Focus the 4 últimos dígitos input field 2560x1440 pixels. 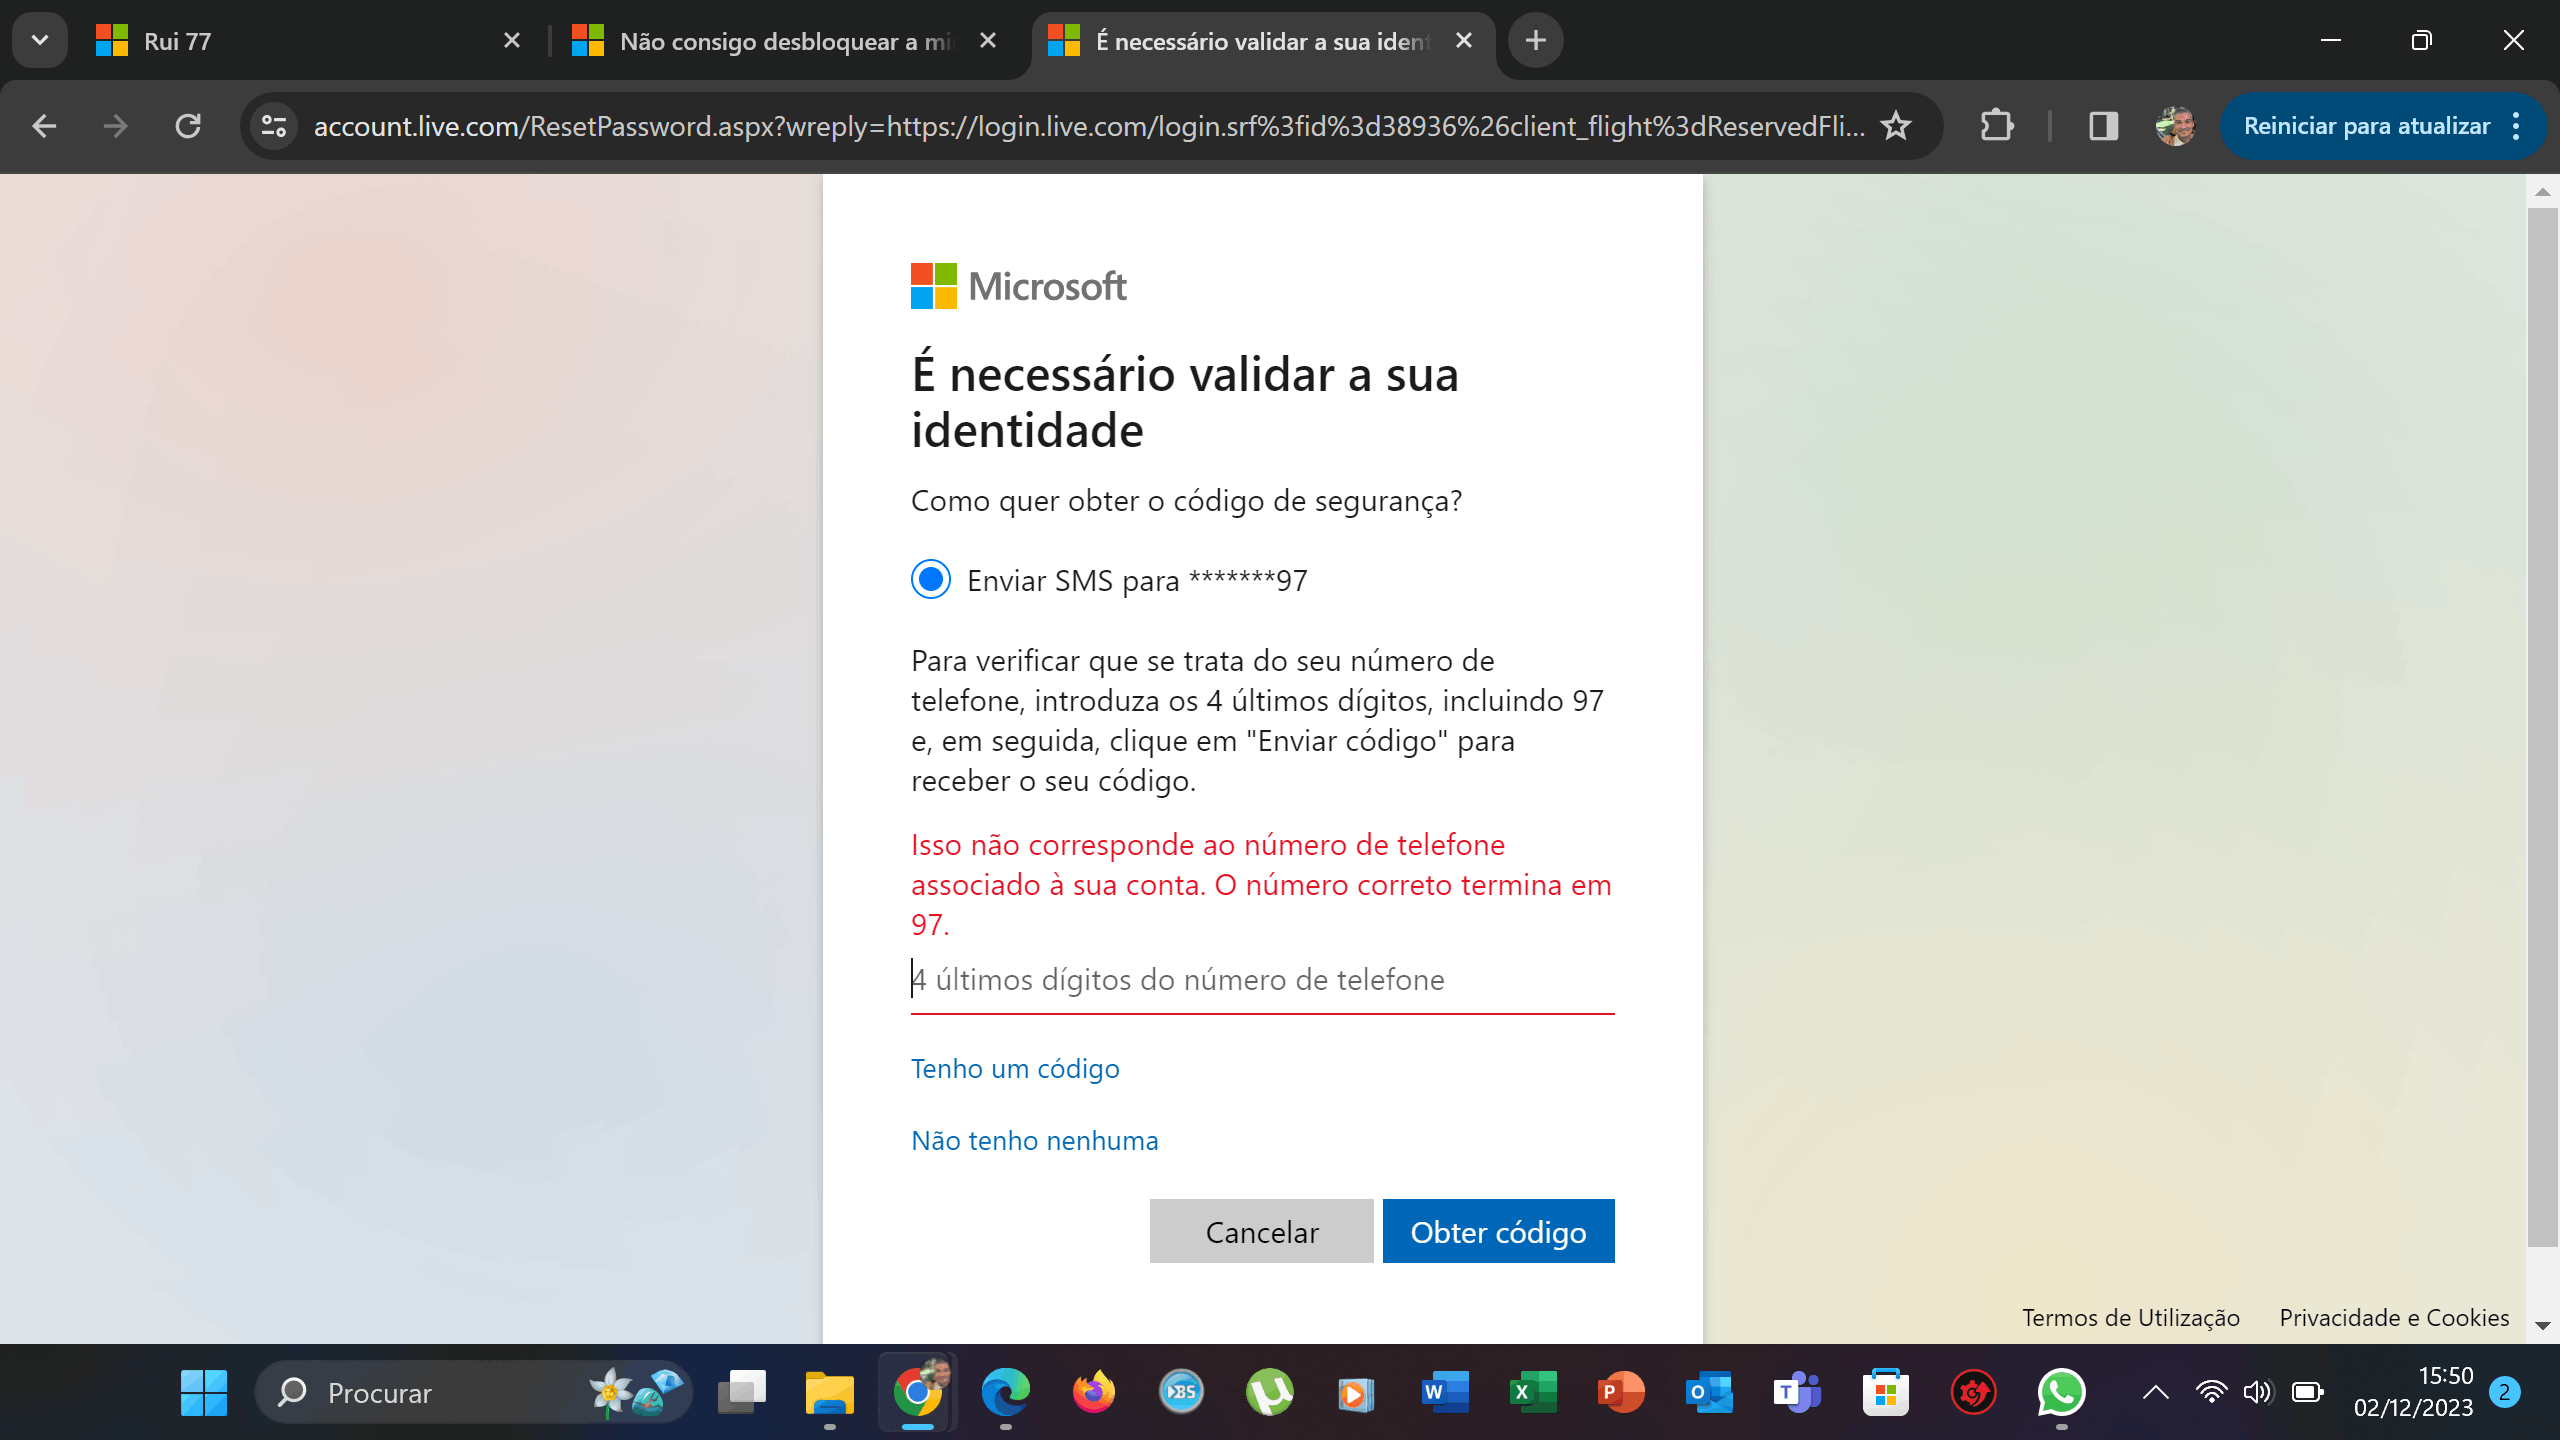coord(1261,980)
